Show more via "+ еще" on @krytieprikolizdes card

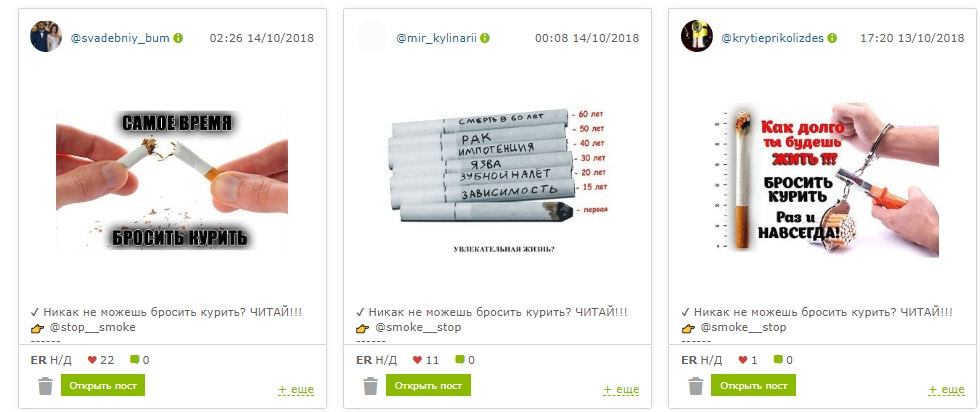tap(946, 389)
